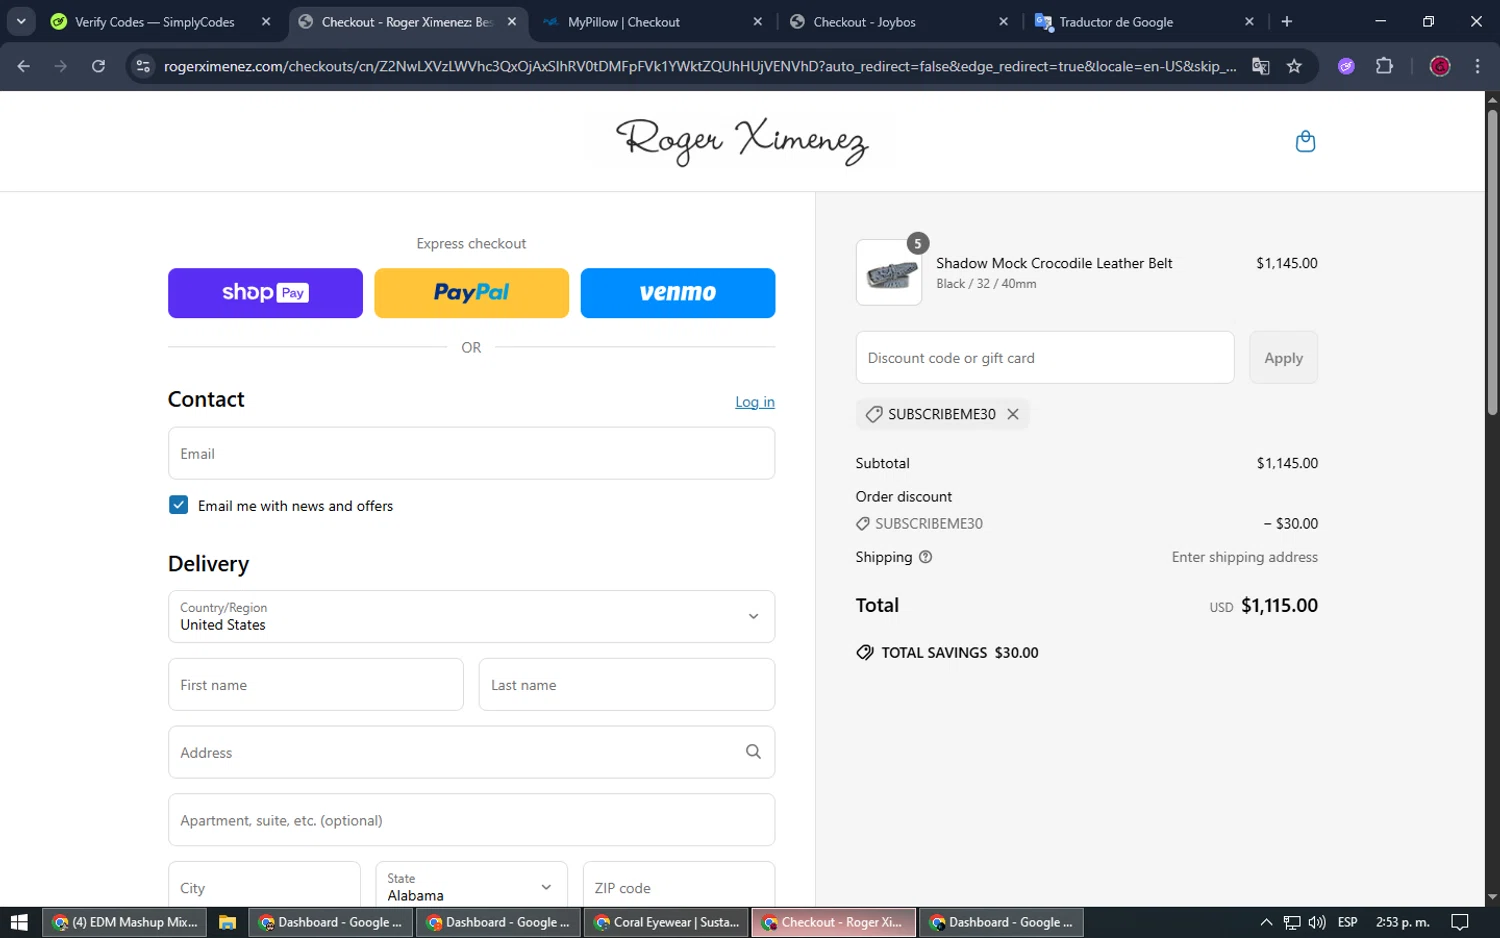View site information icon in address bar
The image size is (1500, 938).
click(x=143, y=66)
